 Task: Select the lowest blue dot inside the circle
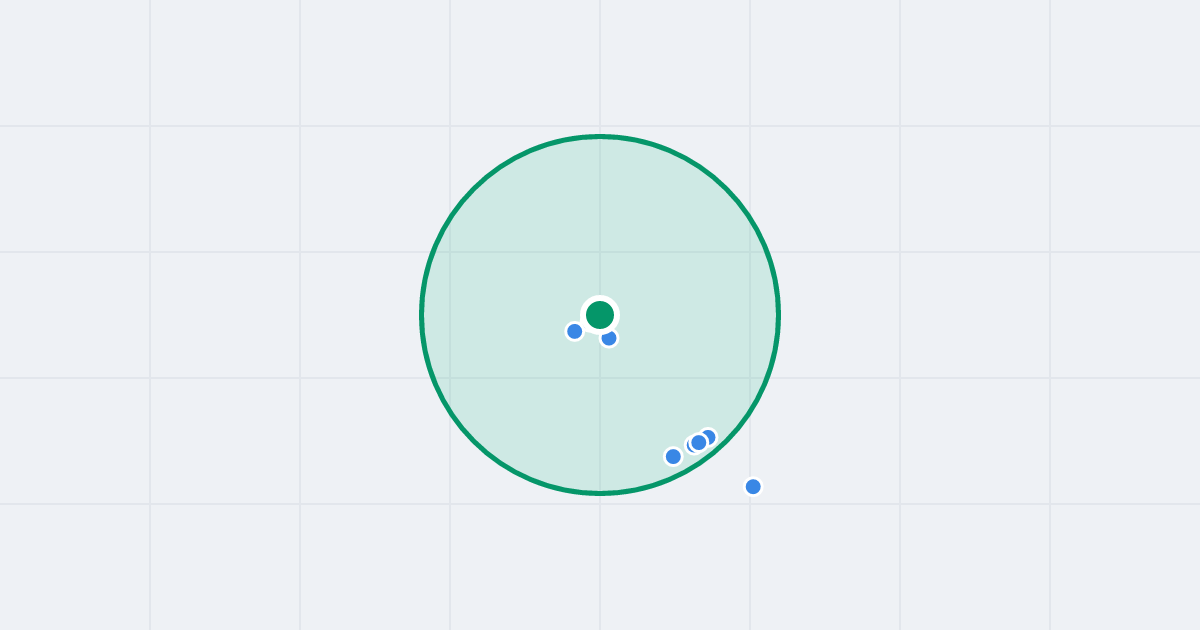[x=673, y=456]
